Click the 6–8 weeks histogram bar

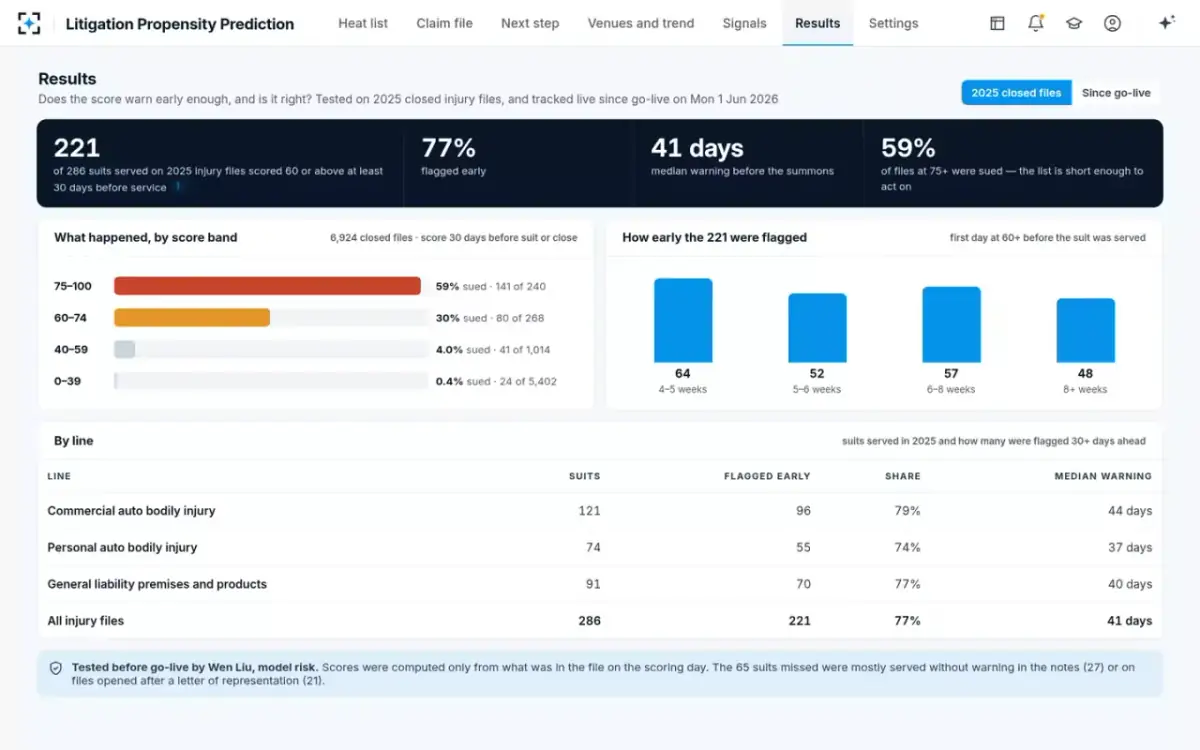point(951,325)
